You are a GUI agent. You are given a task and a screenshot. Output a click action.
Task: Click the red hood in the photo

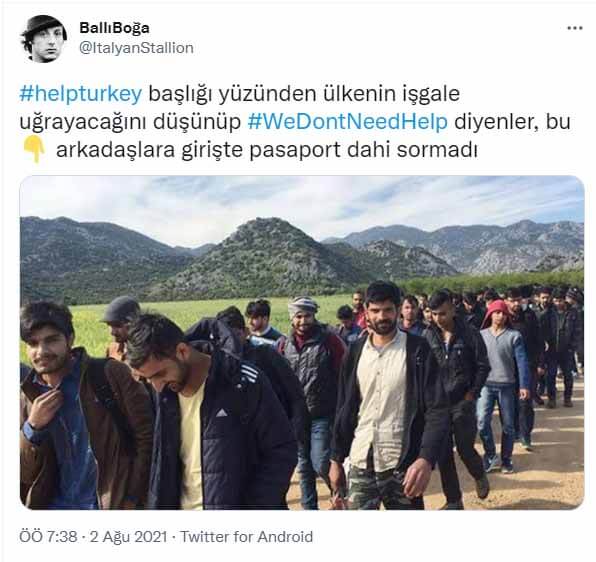tap(498, 310)
